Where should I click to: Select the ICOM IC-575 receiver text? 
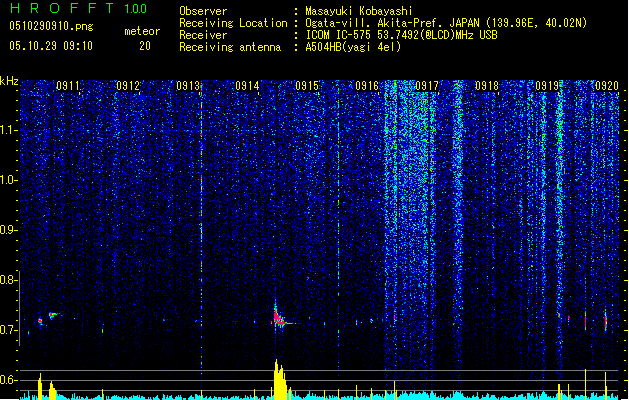tap(401, 35)
